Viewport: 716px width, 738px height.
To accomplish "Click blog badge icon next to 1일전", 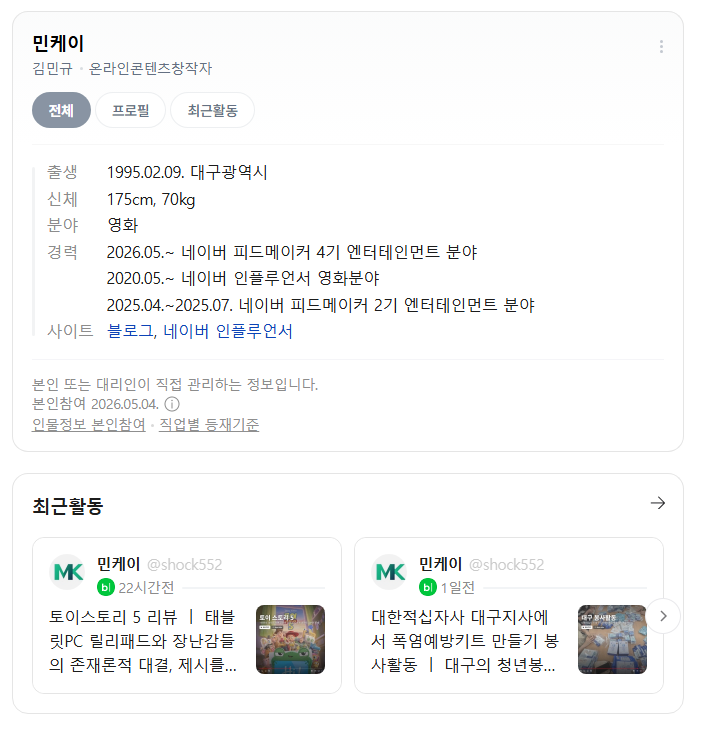I will tap(427, 587).
